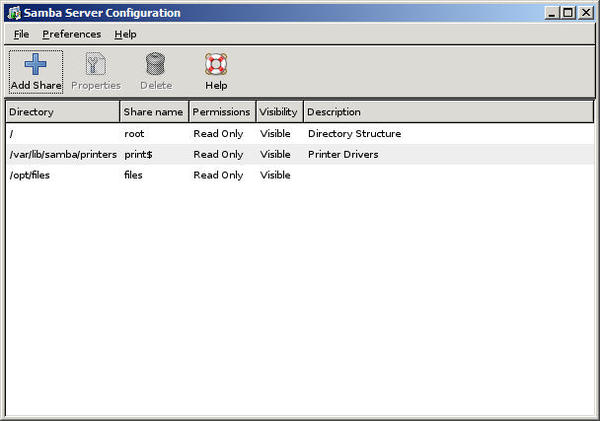Open the Help menu in menu bar

tap(126, 34)
